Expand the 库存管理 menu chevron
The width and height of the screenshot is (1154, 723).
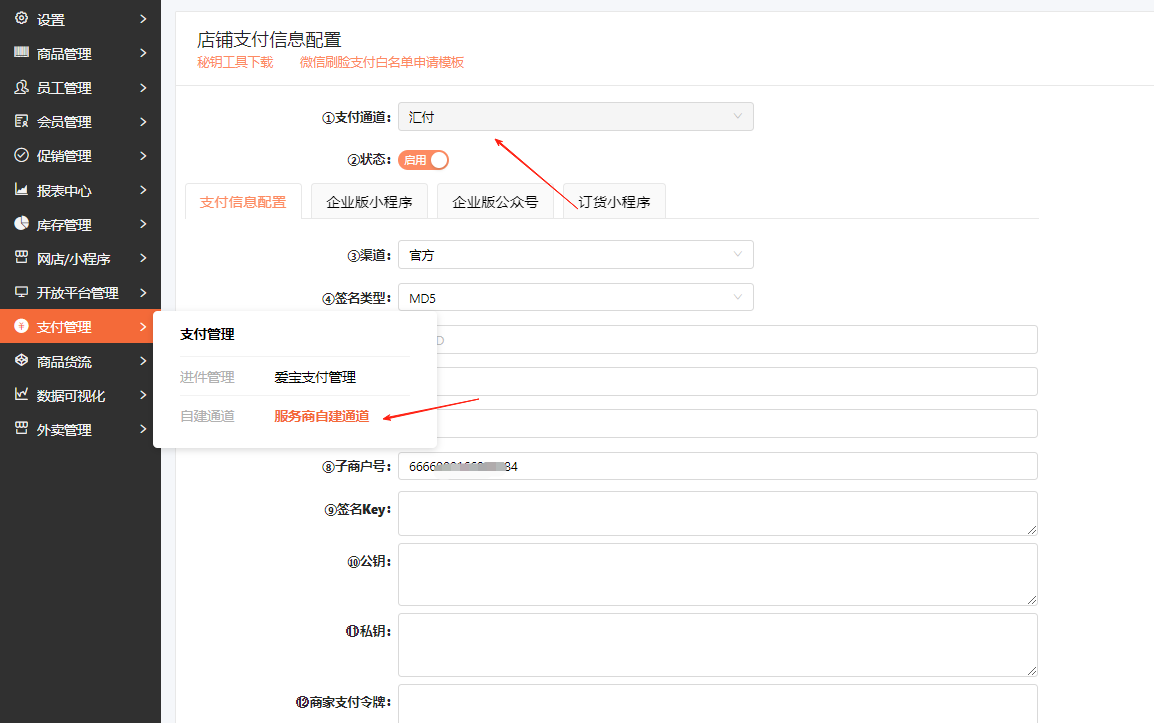point(143,224)
